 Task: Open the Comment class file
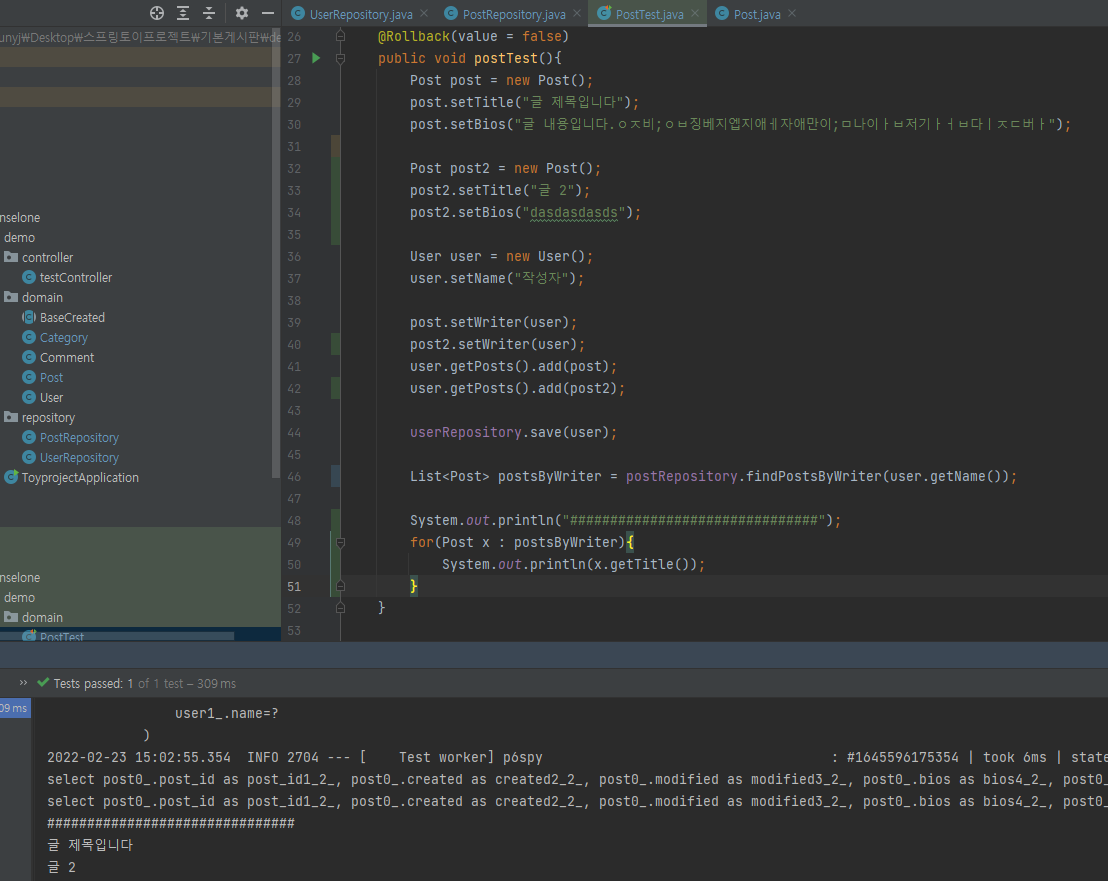tap(66, 357)
